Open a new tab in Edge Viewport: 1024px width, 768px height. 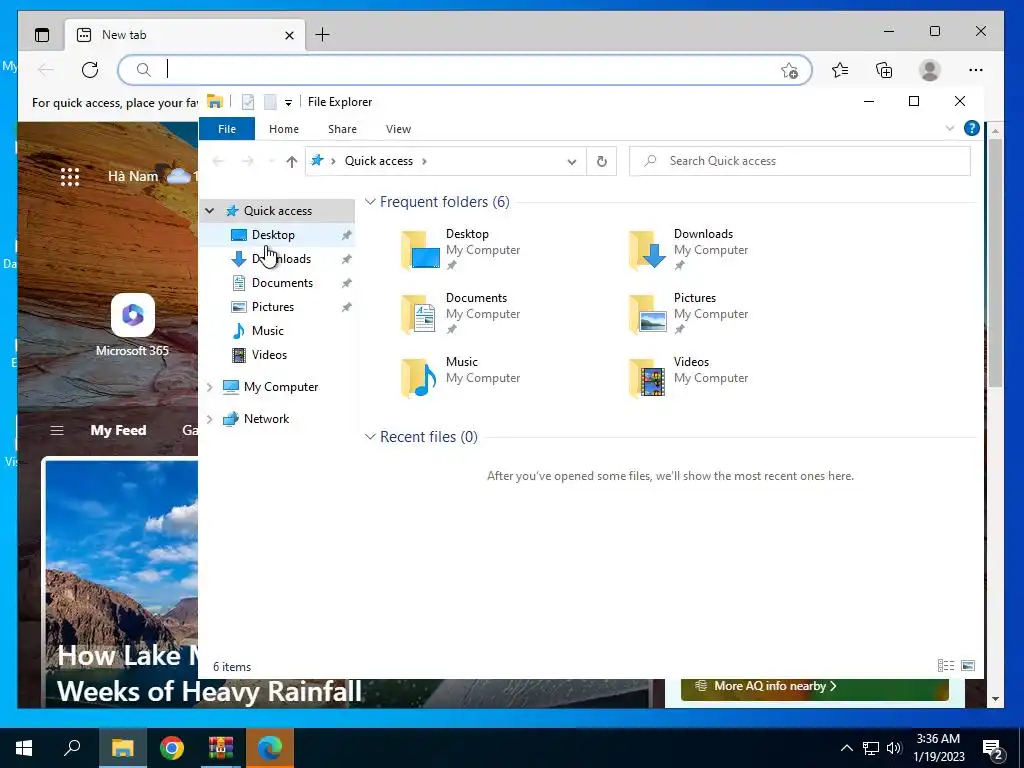coord(323,35)
